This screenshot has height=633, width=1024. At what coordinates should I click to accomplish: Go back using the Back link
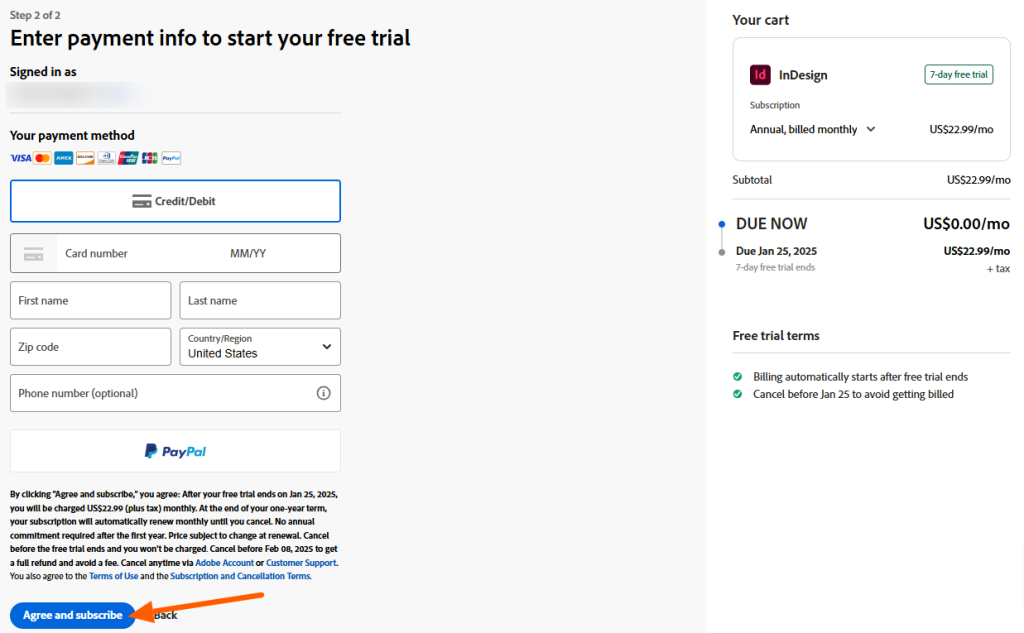point(166,615)
